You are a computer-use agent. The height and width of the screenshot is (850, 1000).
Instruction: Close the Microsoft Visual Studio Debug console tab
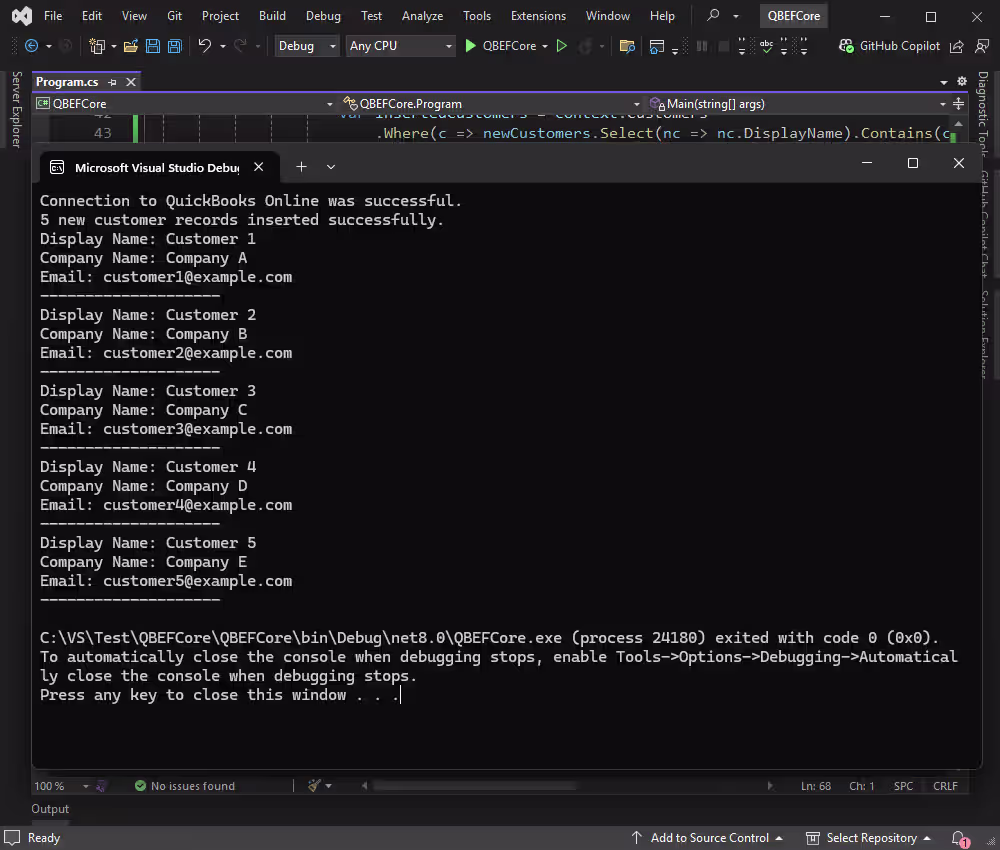click(x=258, y=166)
